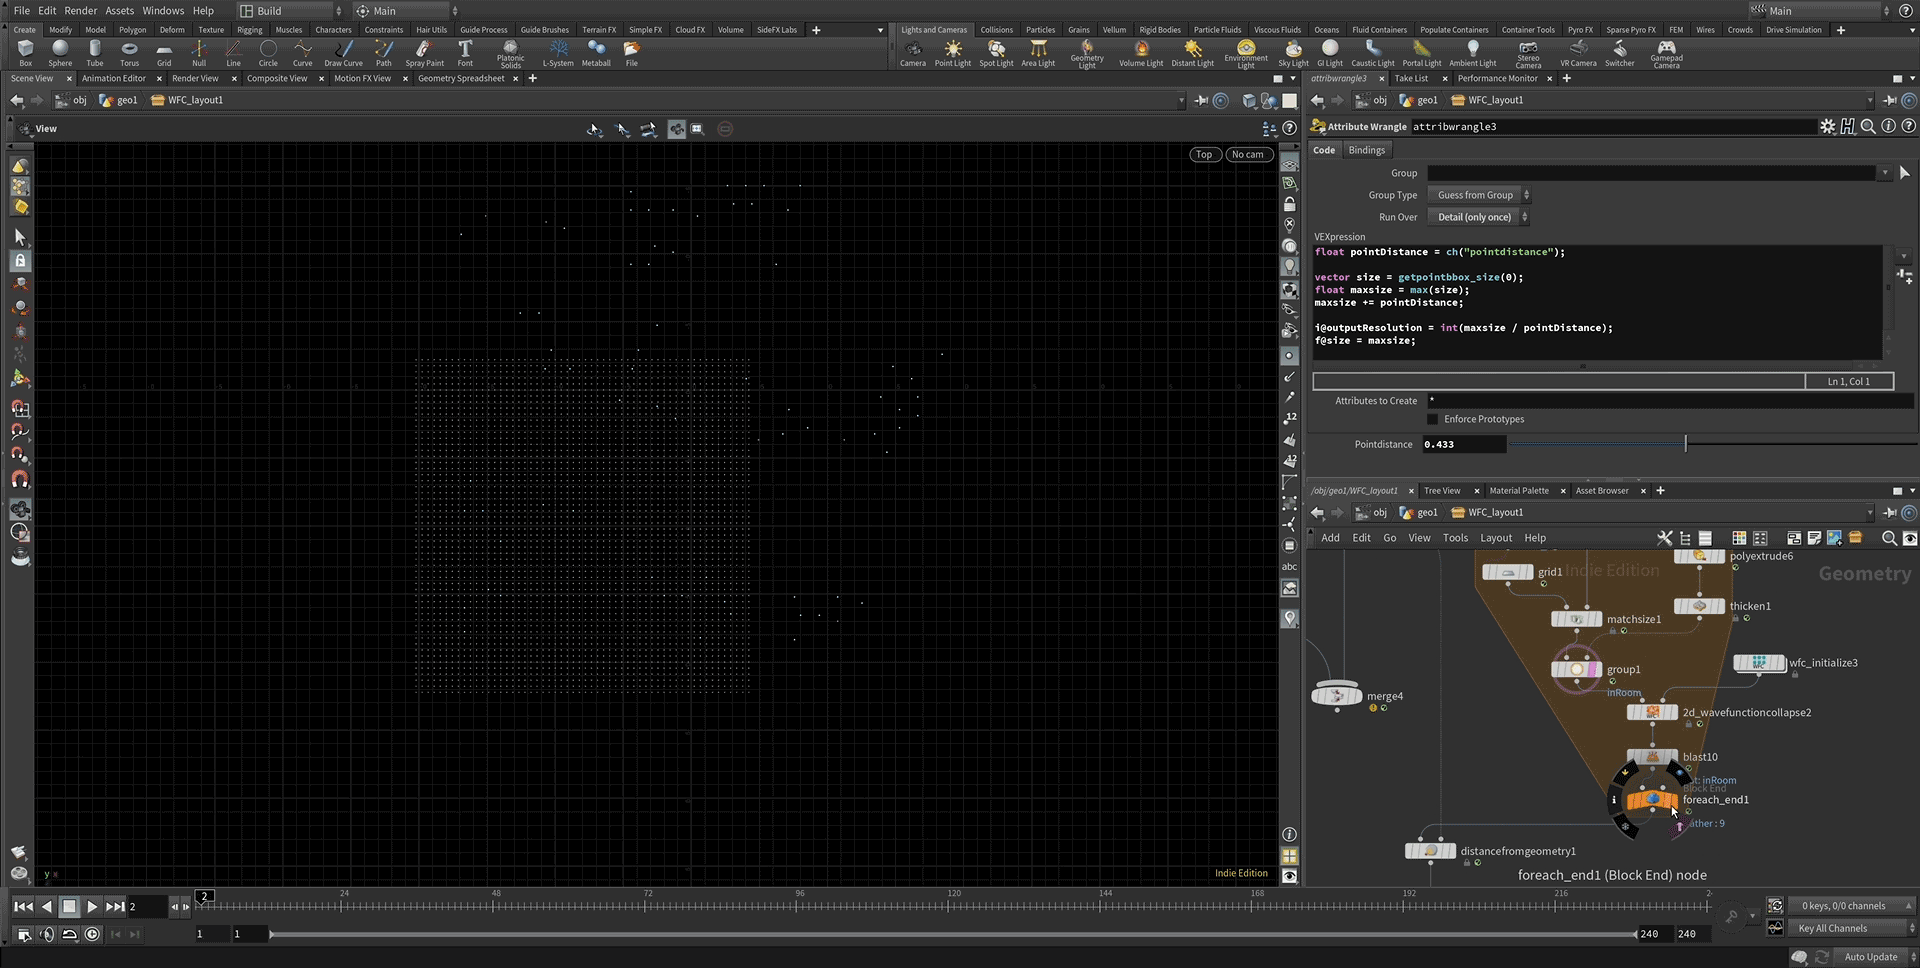Switch to the Material Palette tab

coord(1518,491)
